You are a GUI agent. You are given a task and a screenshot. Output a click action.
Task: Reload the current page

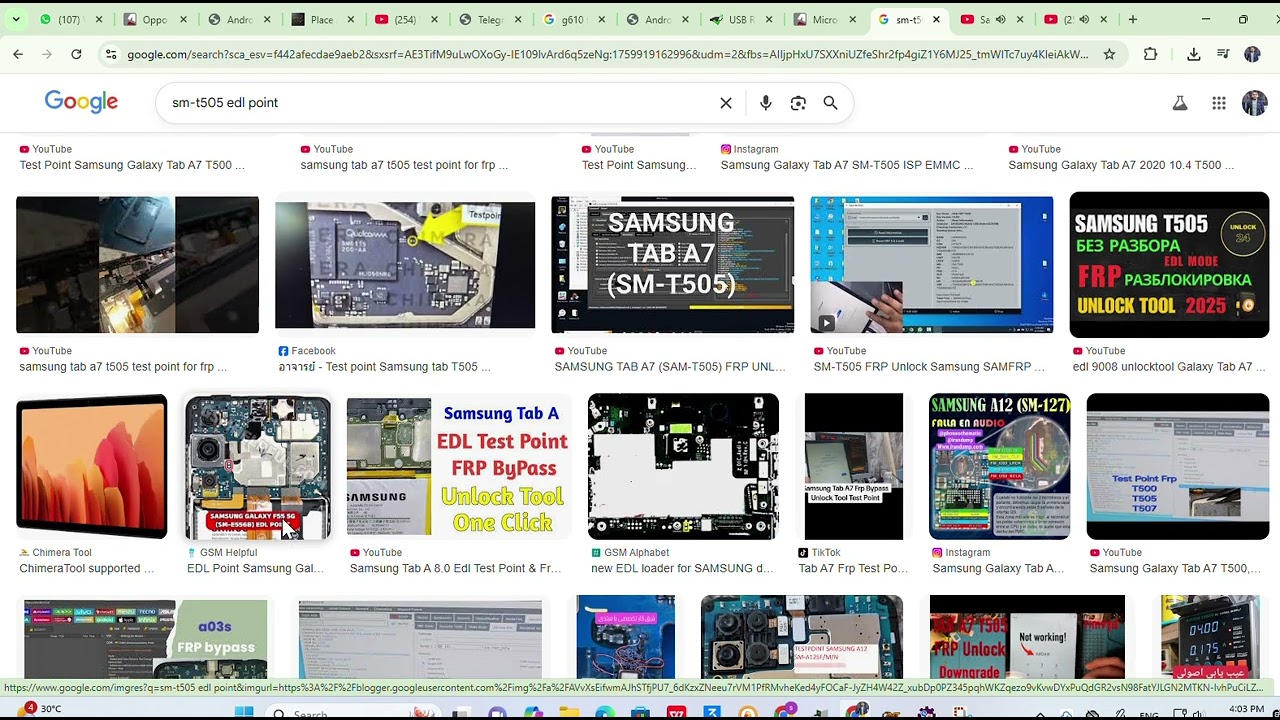[76, 55]
